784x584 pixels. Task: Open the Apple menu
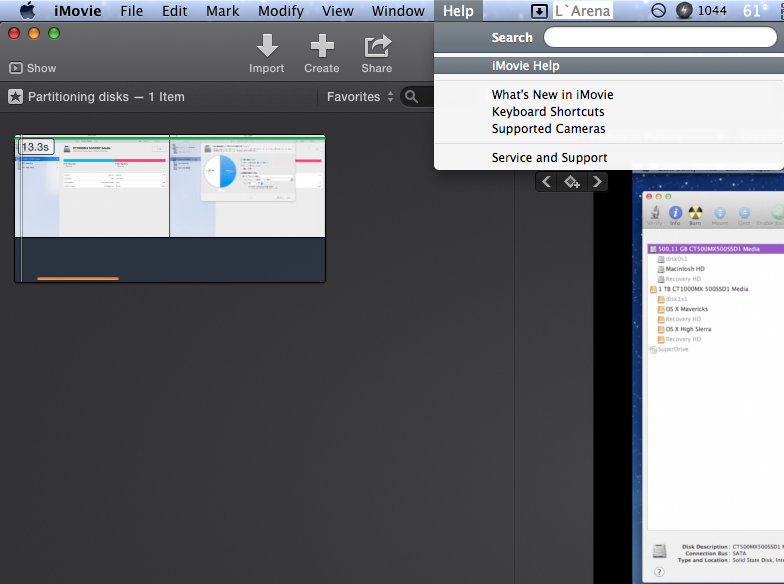(28, 10)
